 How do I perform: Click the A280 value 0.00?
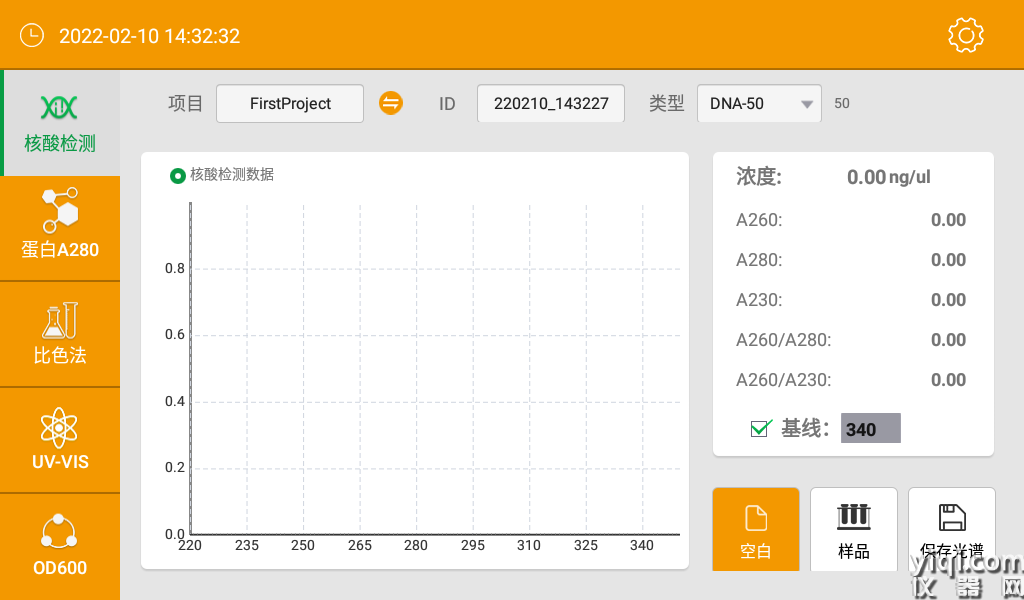948,260
